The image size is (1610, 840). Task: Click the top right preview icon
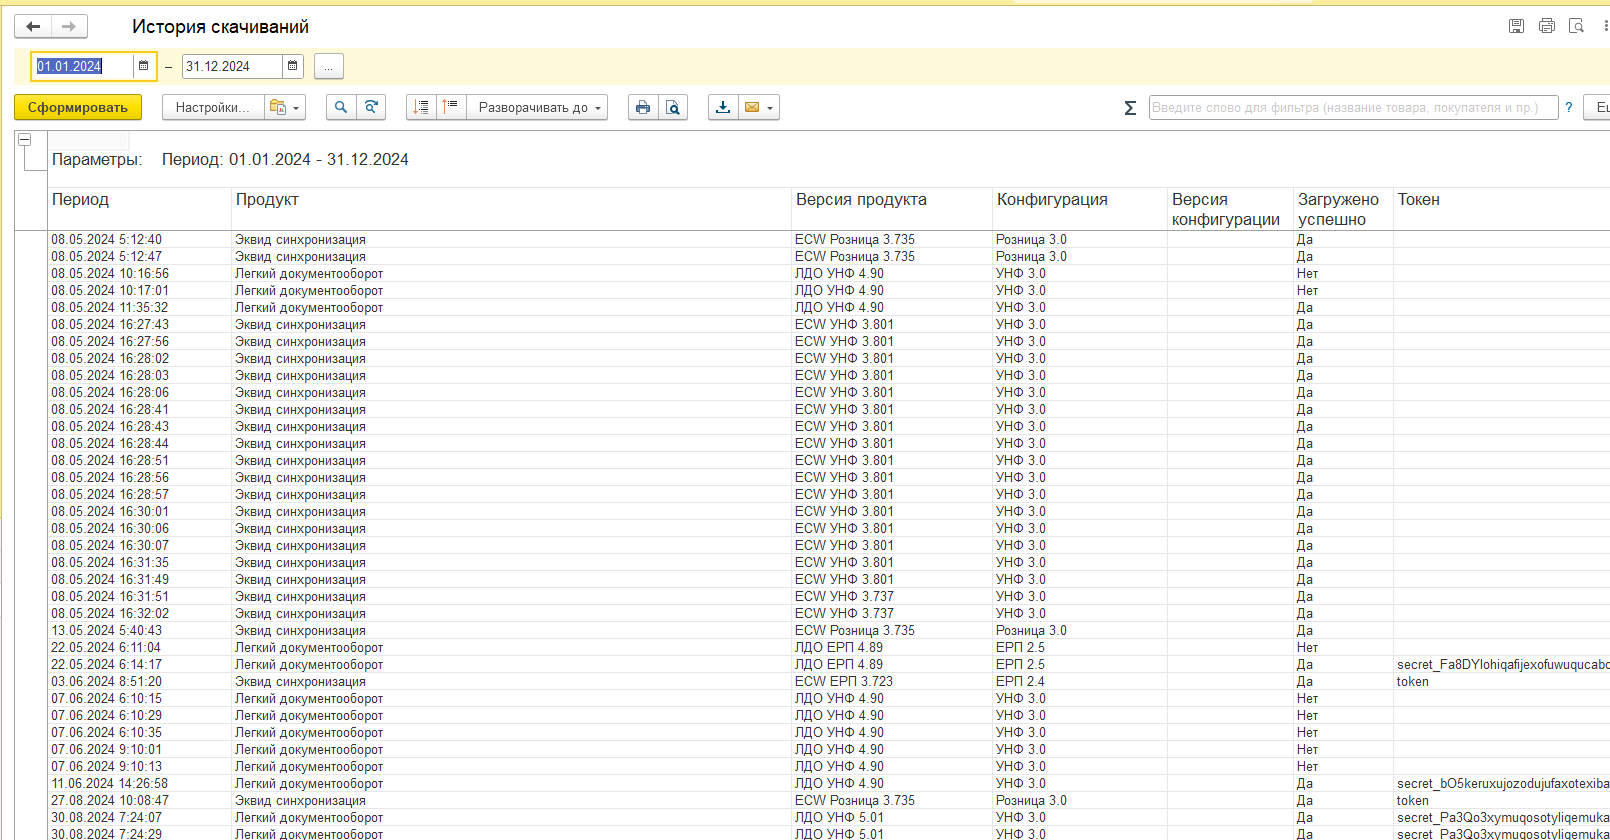[x=1577, y=26]
